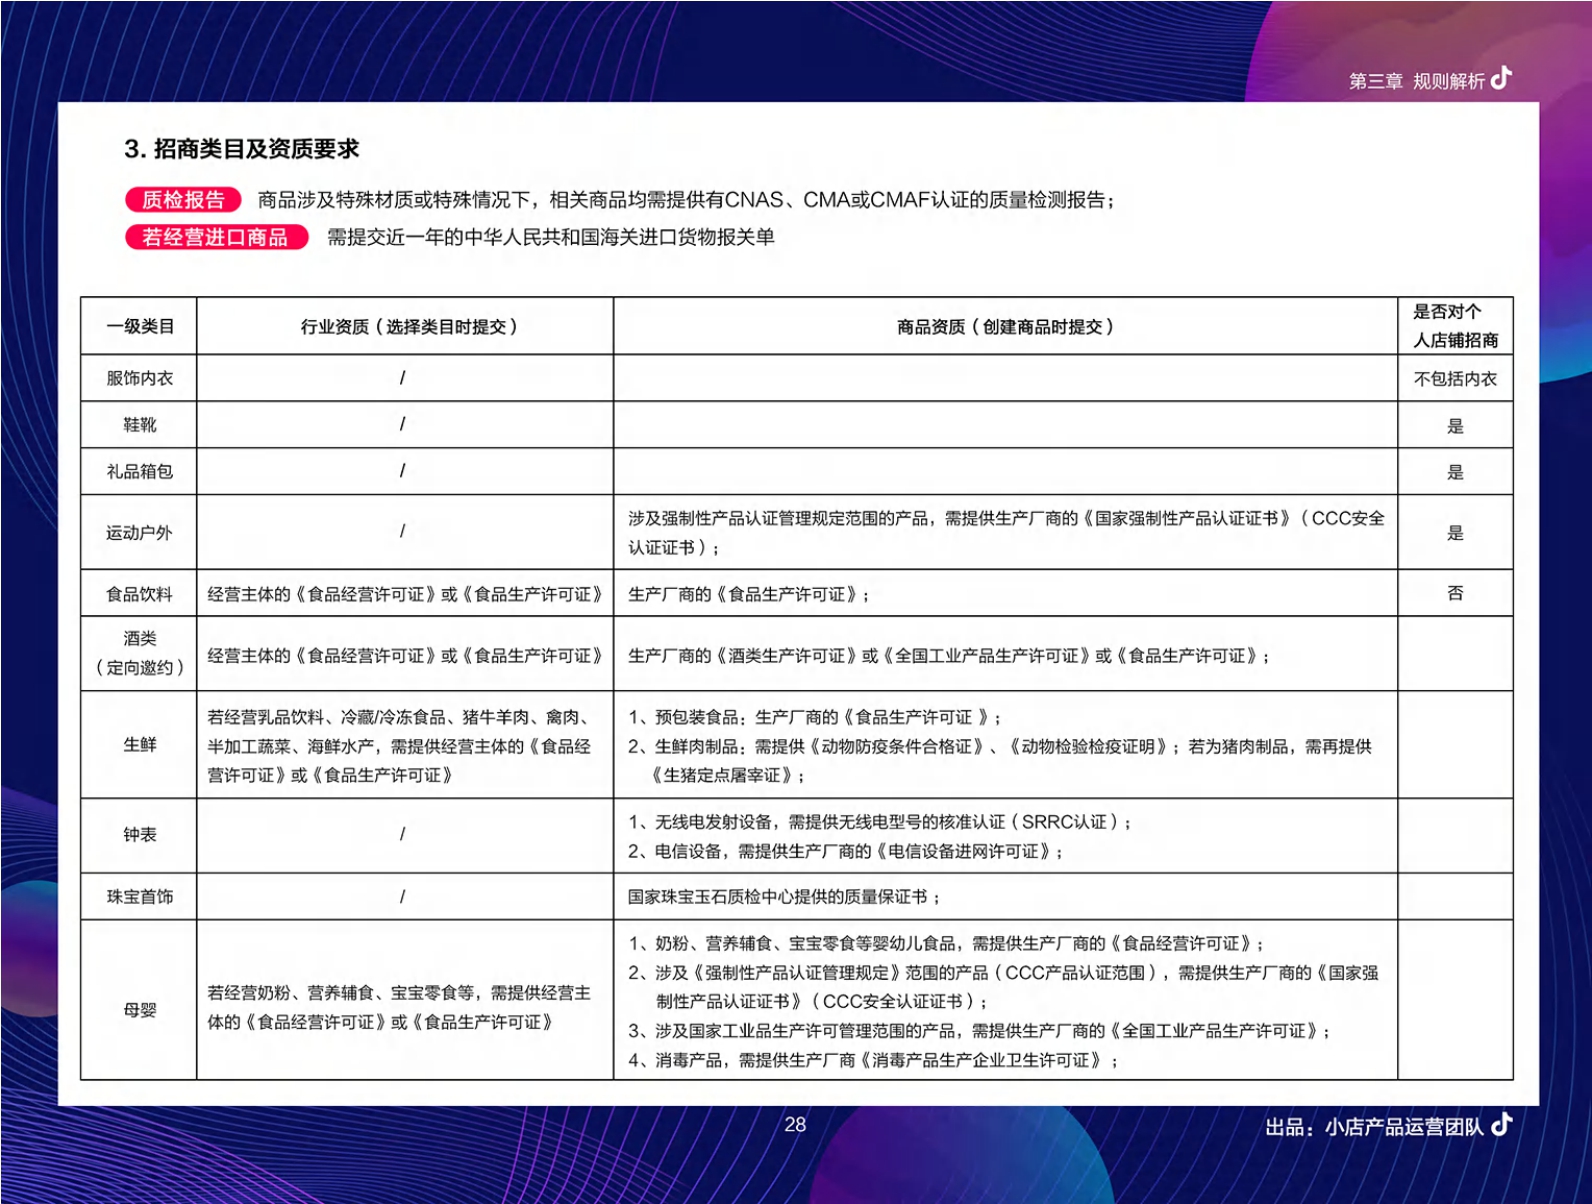Select the 服饰内衣 category cell

click(140, 378)
